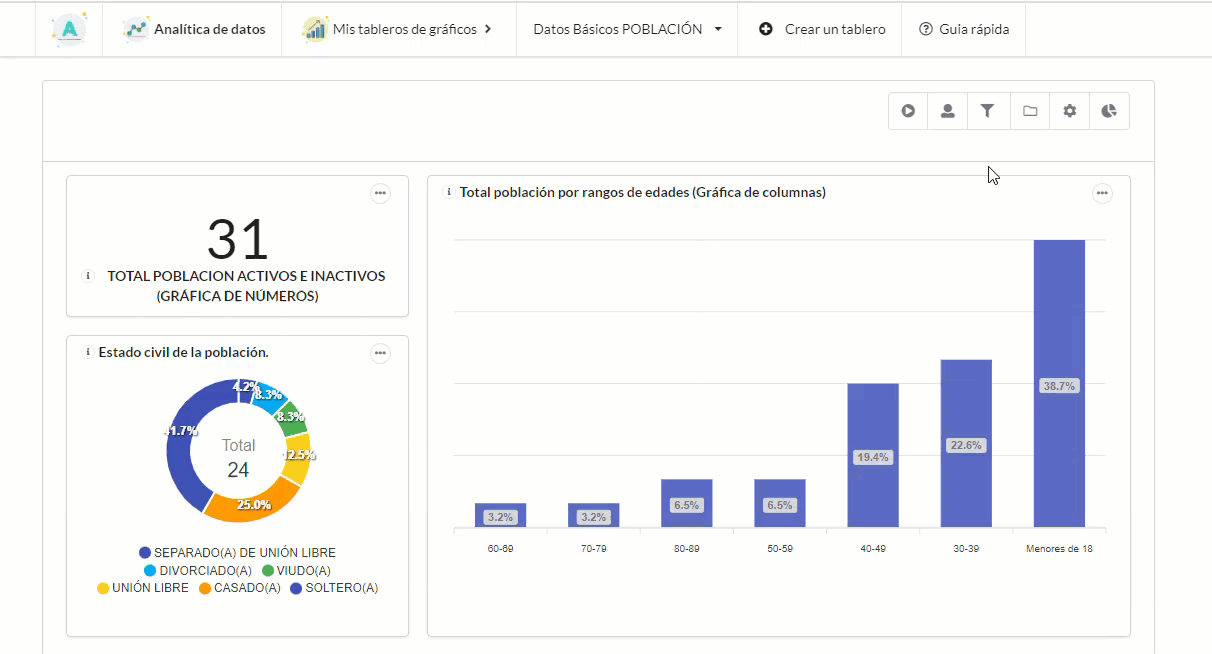Open the filter funnel icon
Viewport: 1212px width, 654px height.
(x=988, y=111)
